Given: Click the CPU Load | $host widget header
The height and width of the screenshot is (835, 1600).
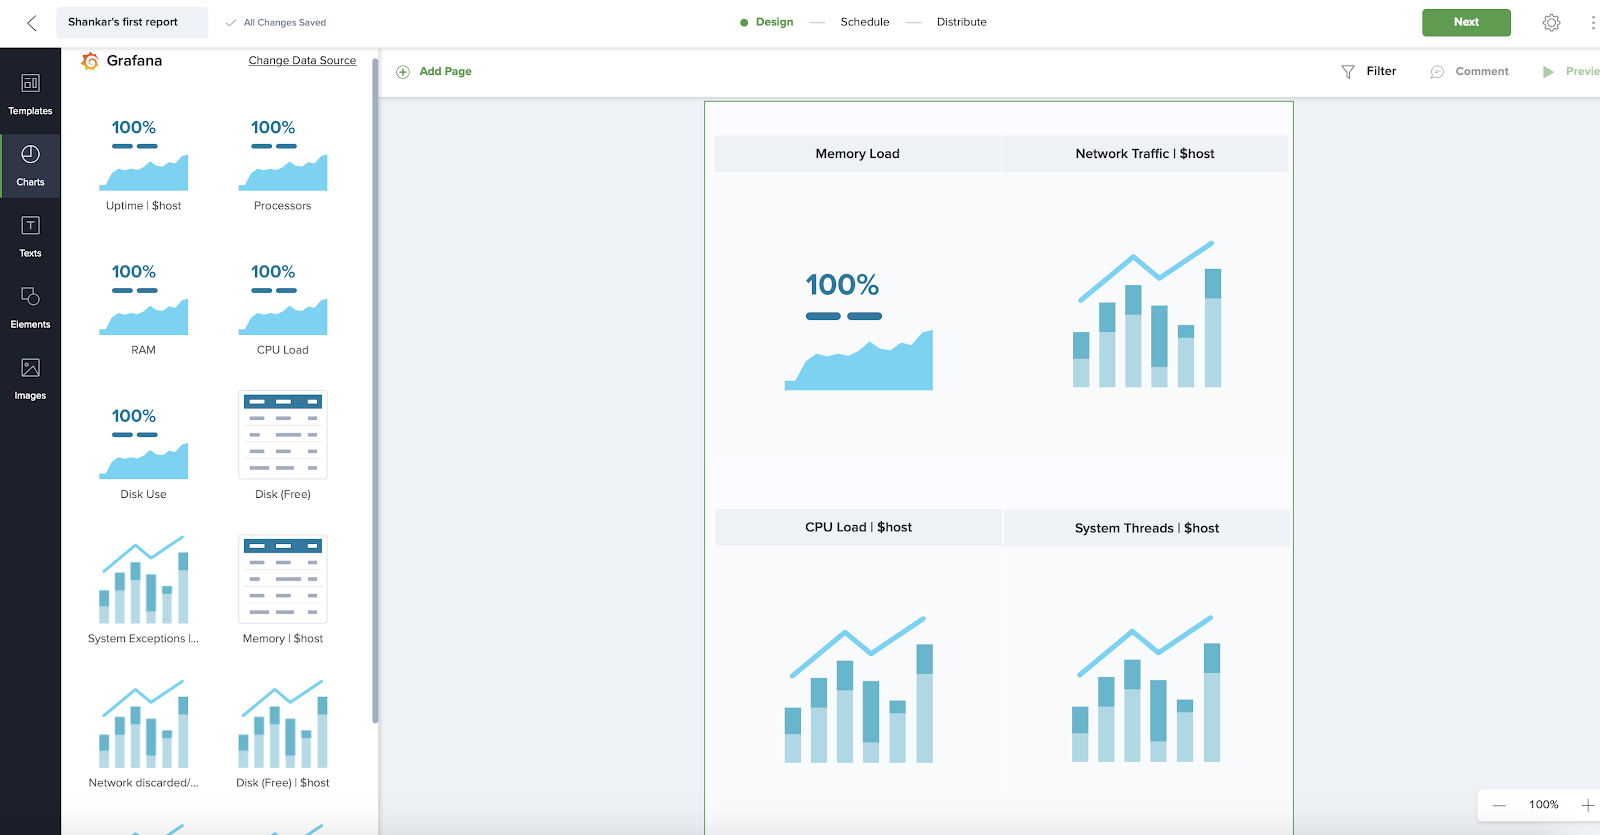Looking at the screenshot, I should click(858, 527).
